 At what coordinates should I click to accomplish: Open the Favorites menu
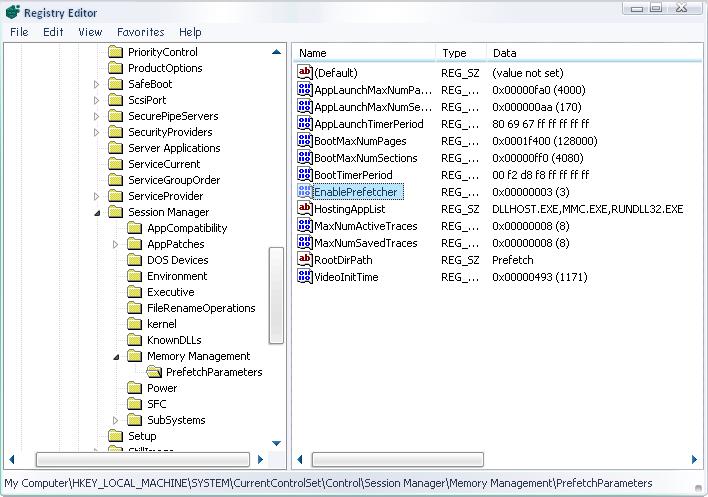coord(140,32)
